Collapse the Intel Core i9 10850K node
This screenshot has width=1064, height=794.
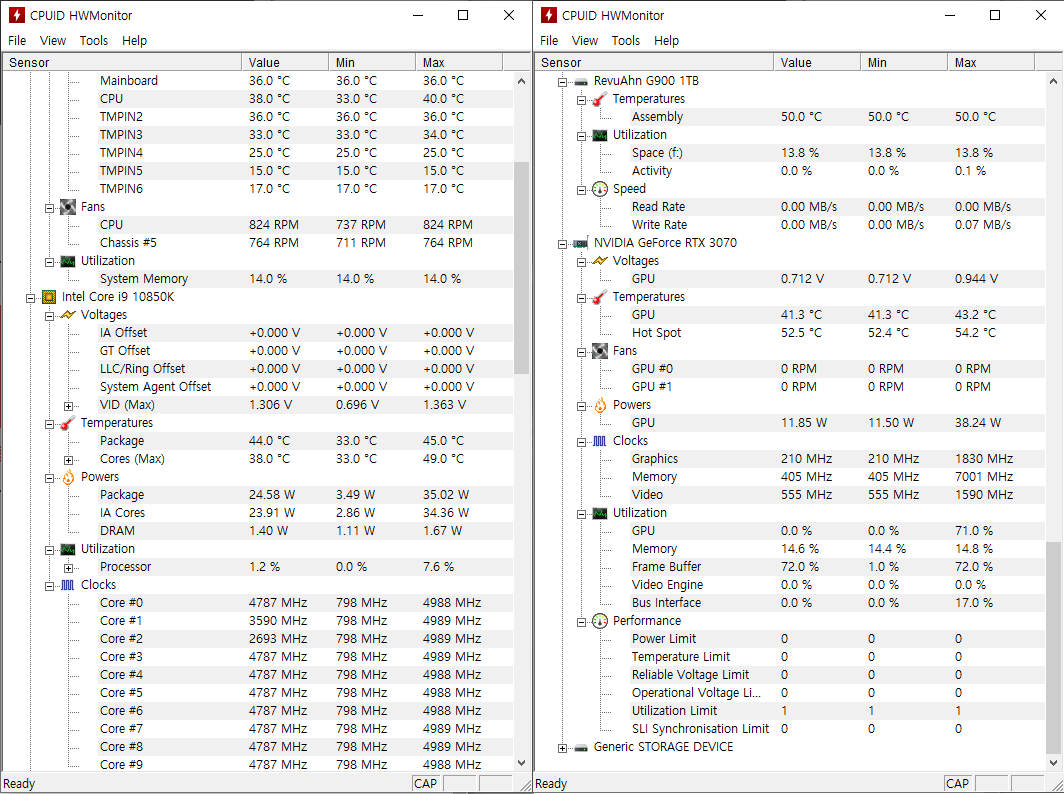tap(30, 298)
